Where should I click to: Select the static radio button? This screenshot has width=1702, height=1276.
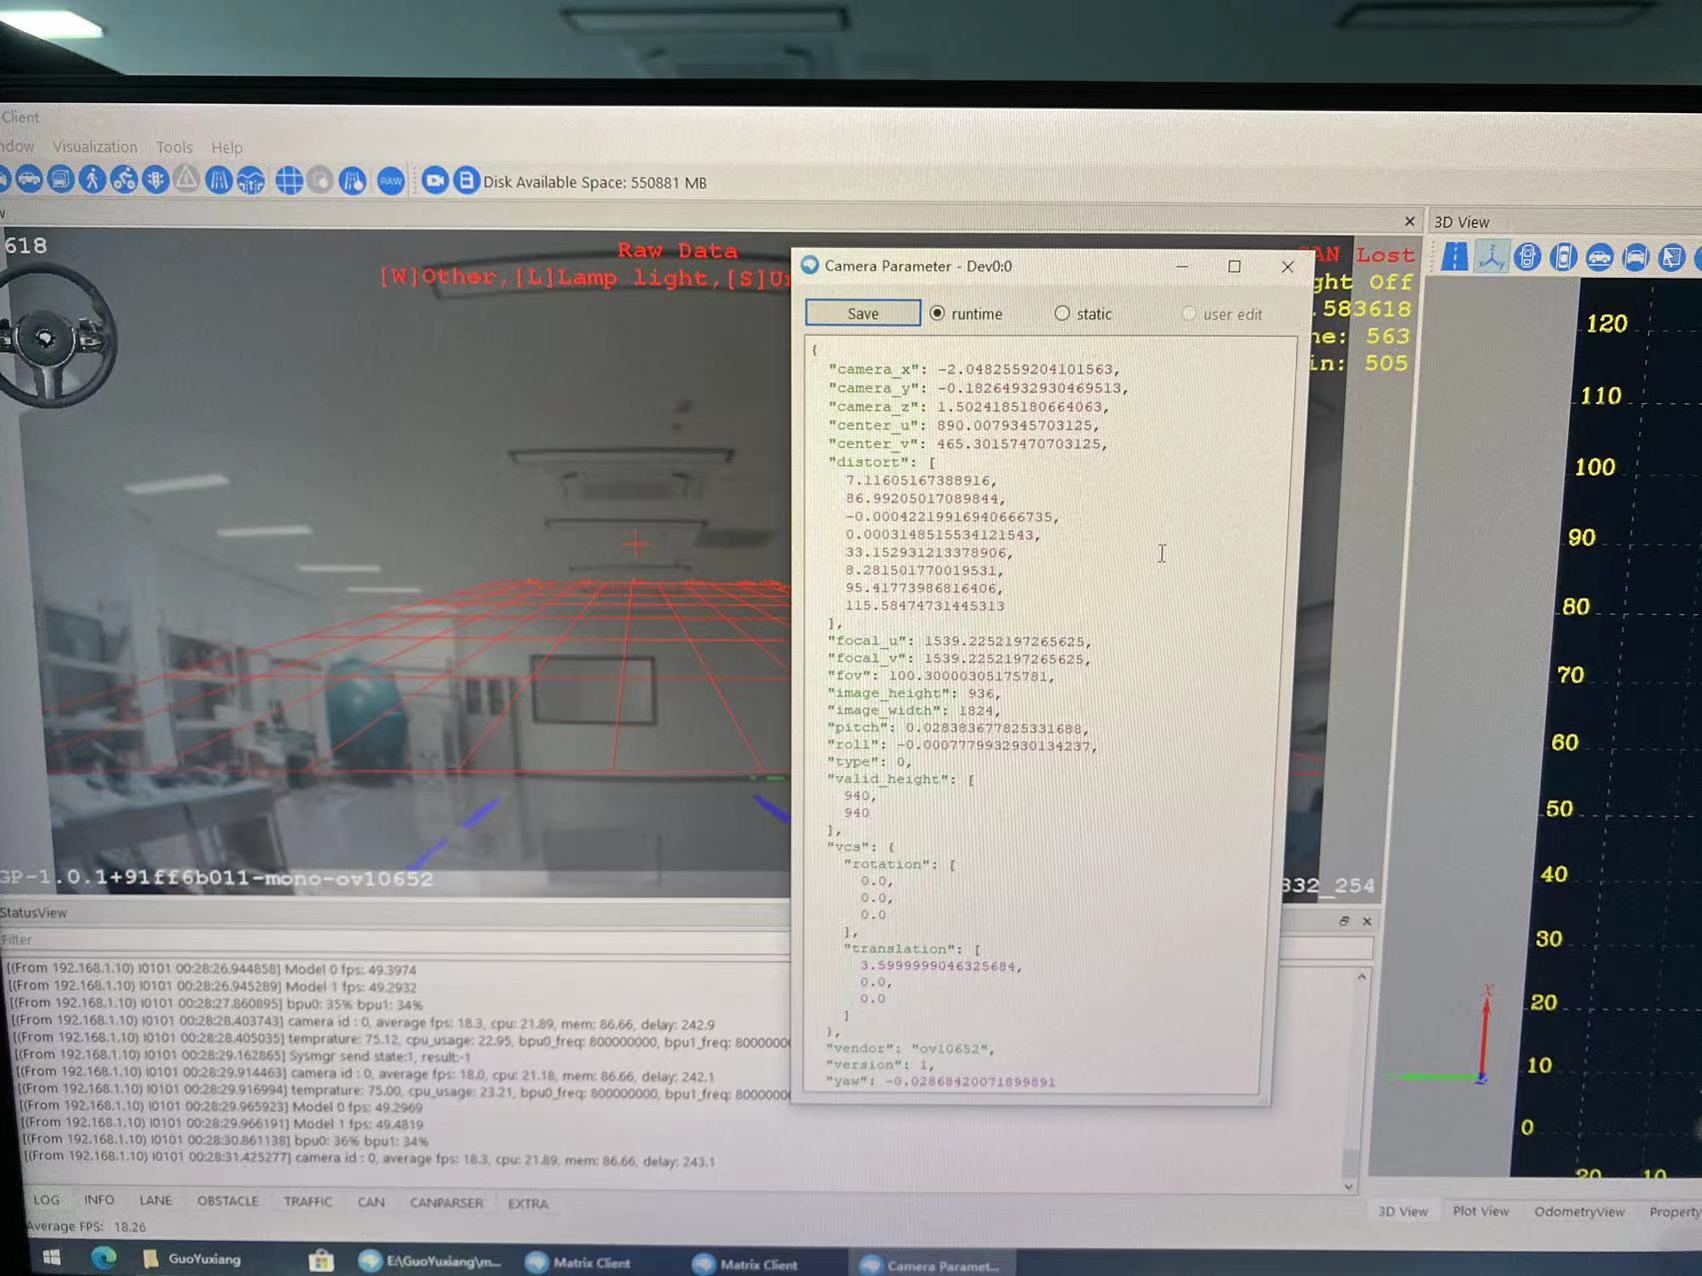coord(1062,313)
